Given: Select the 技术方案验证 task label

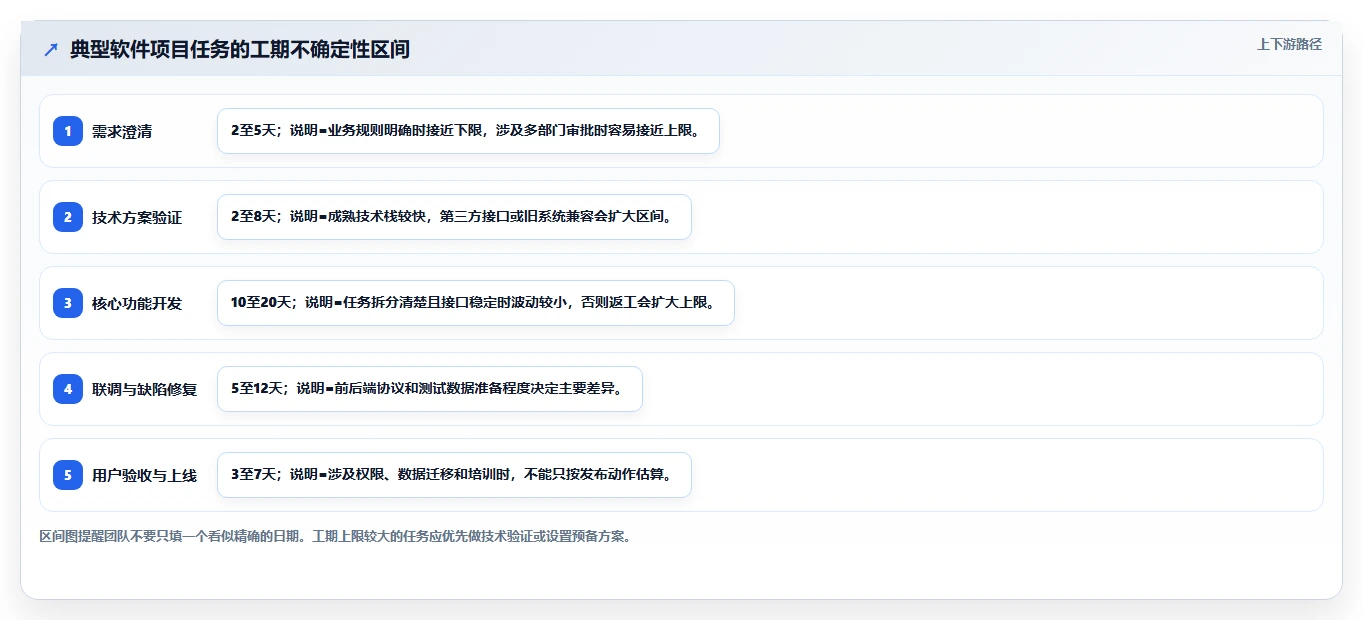Looking at the screenshot, I should [137, 217].
